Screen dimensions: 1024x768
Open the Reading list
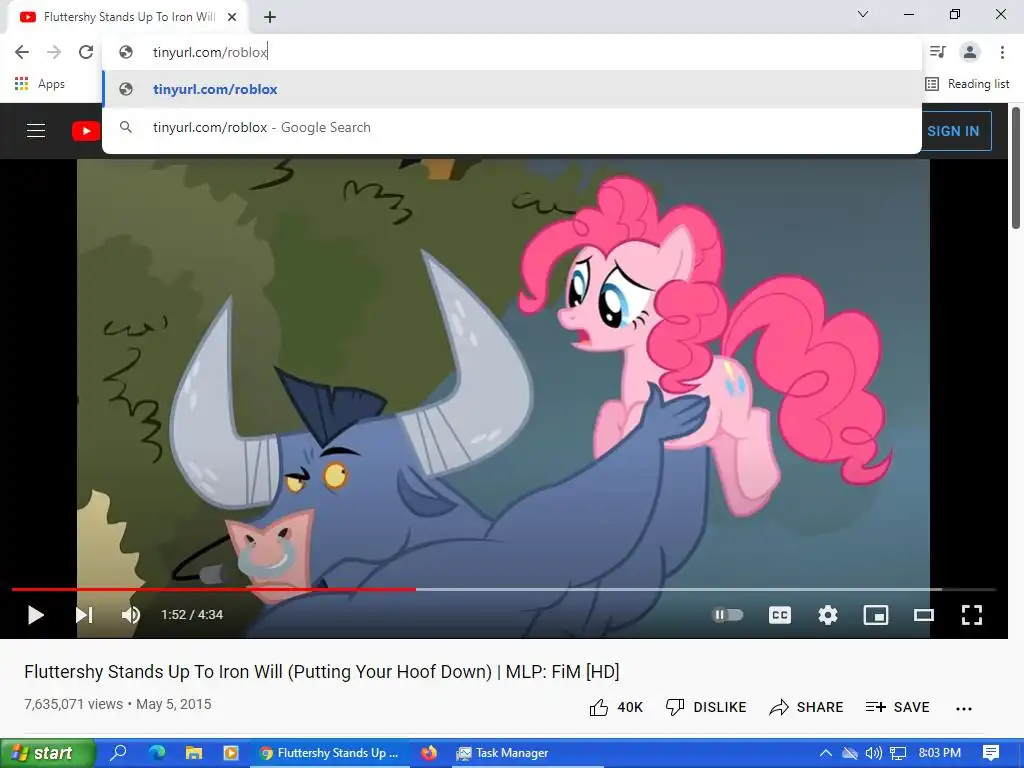click(967, 84)
